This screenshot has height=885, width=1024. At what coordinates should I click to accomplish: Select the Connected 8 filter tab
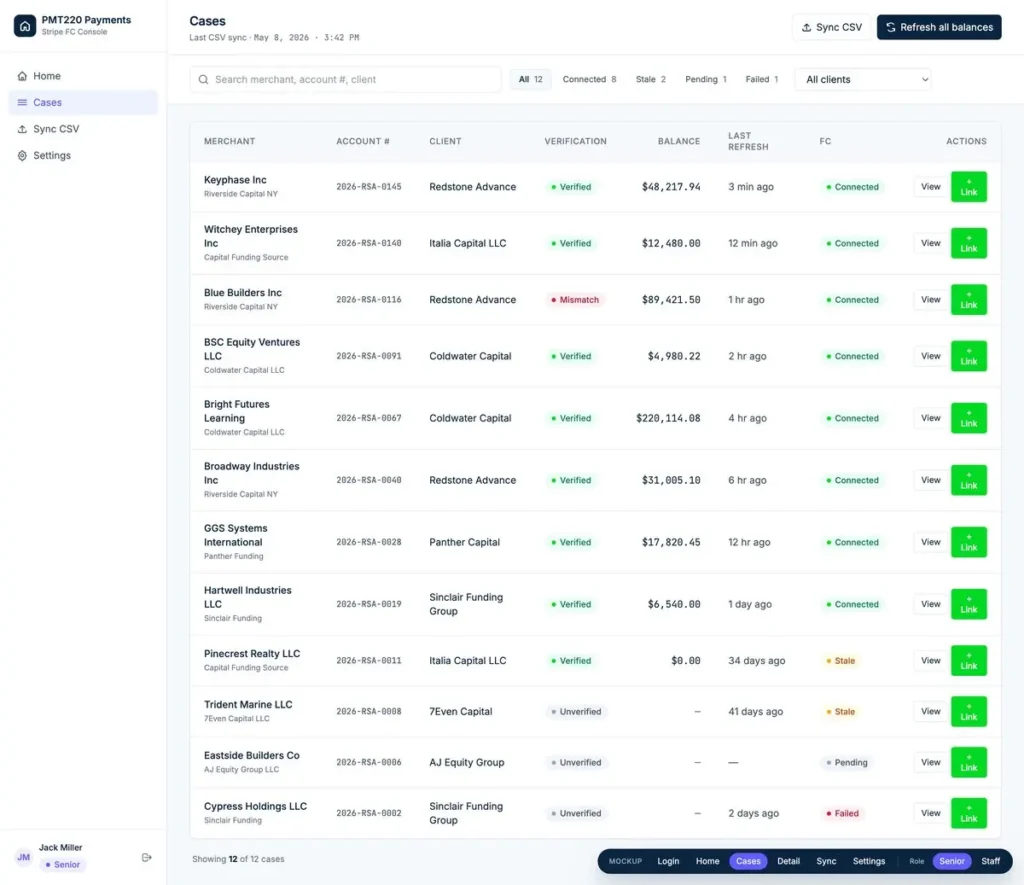click(589, 80)
